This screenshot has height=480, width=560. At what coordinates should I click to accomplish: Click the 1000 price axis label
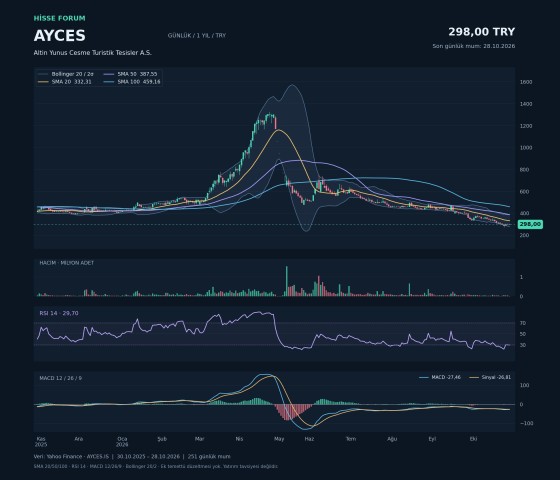526,148
